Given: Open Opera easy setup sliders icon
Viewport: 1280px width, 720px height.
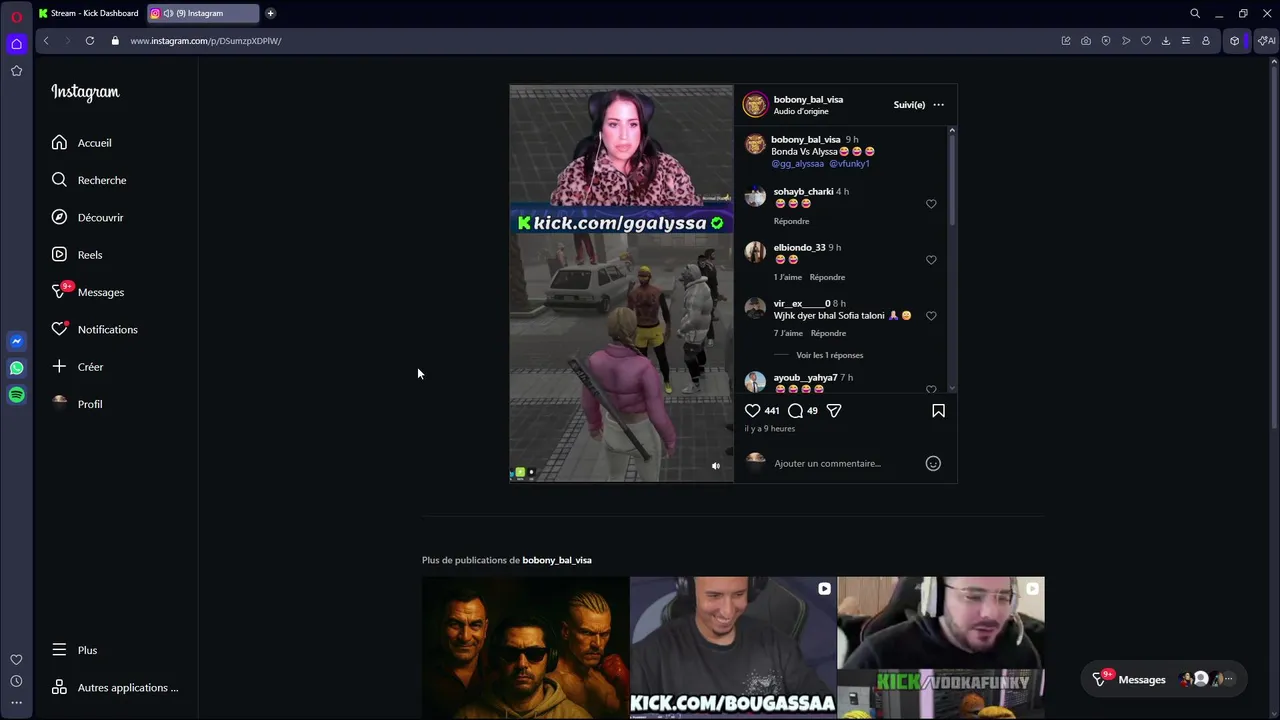Looking at the screenshot, I should 1186,41.
